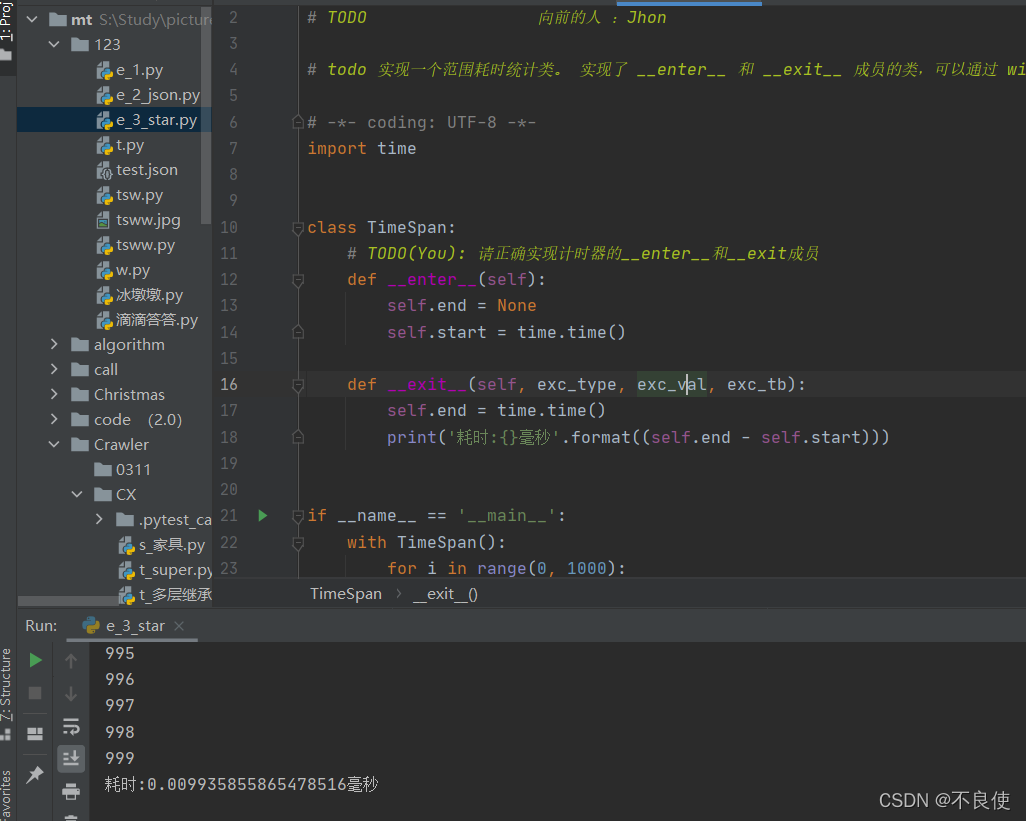Click the 耗时 output line in console
The width and height of the screenshot is (1026, 821).
(x=241, y=784)
